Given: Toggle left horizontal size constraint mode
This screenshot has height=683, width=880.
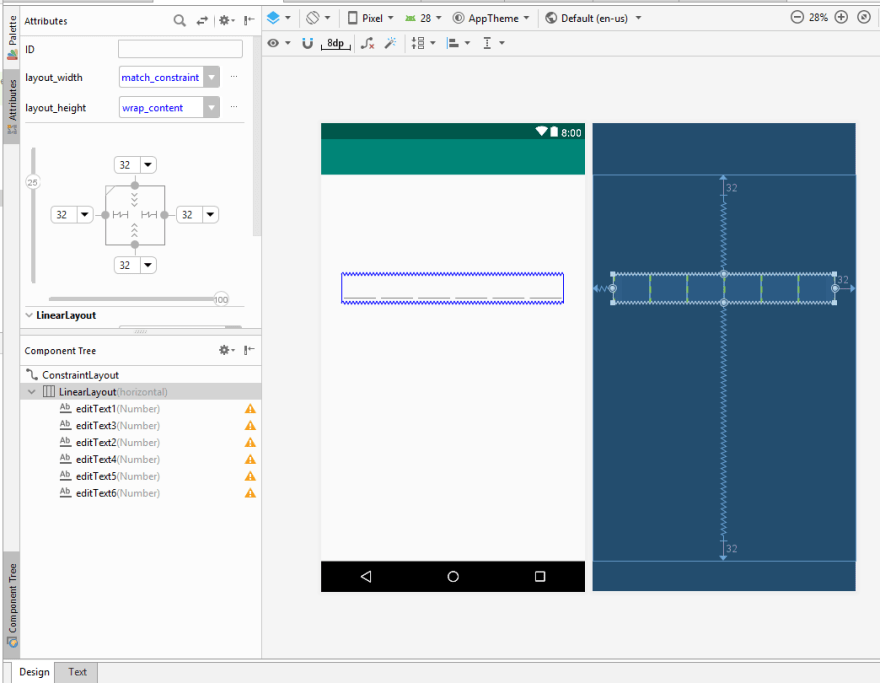Looking at the screenshot, I should (120, 215).
